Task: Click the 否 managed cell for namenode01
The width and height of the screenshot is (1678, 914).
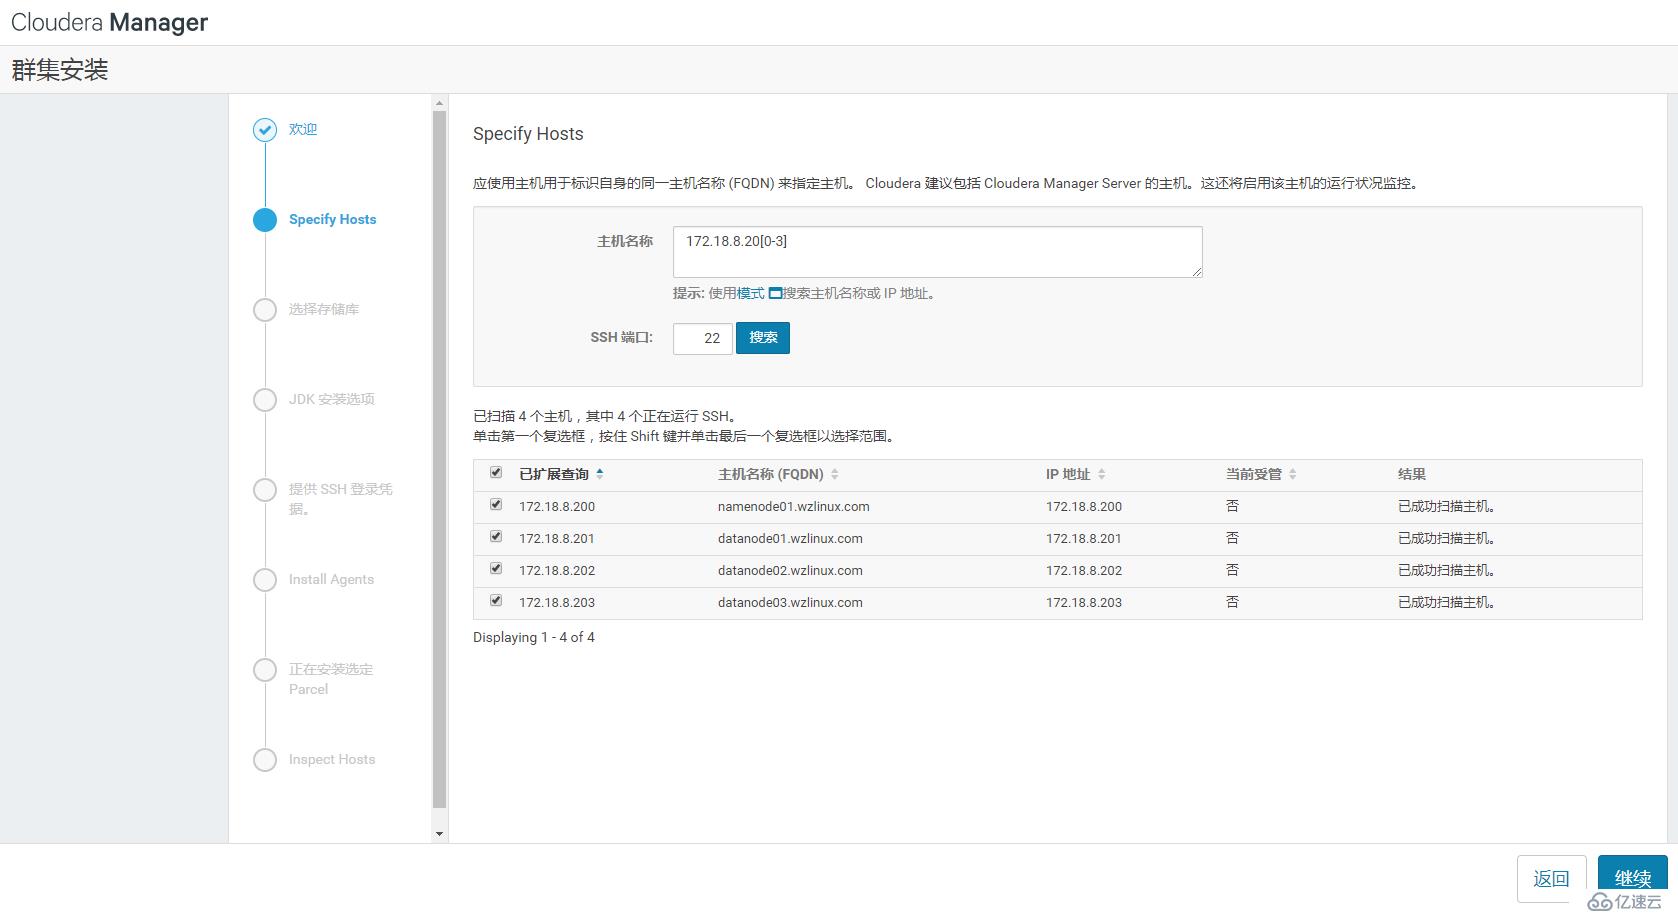Action: [1232, 507]
